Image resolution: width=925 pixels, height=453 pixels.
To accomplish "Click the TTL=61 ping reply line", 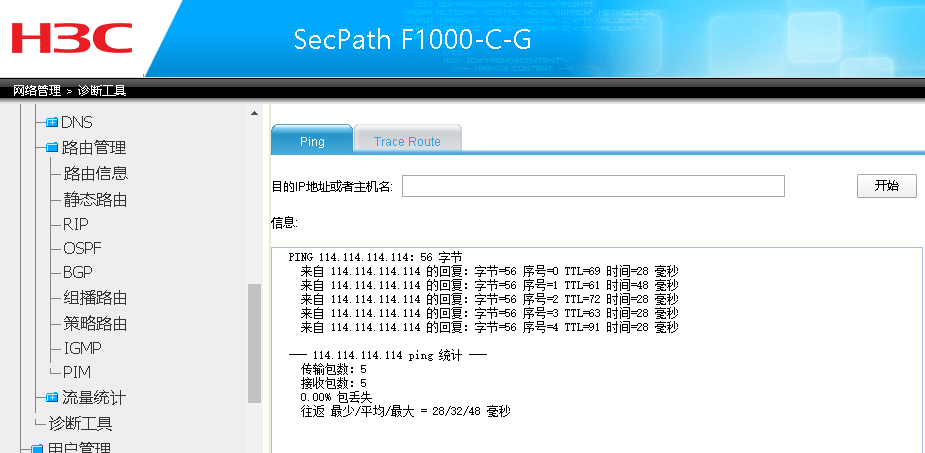I will [490, 285].
